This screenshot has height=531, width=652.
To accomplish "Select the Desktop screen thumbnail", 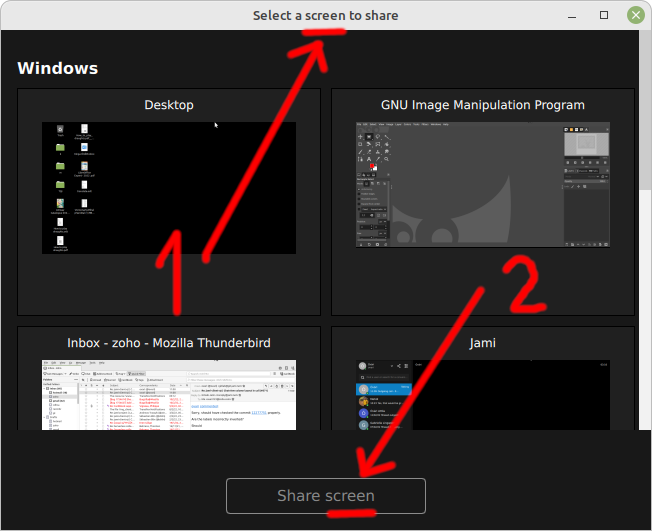I will click(169, 188).
